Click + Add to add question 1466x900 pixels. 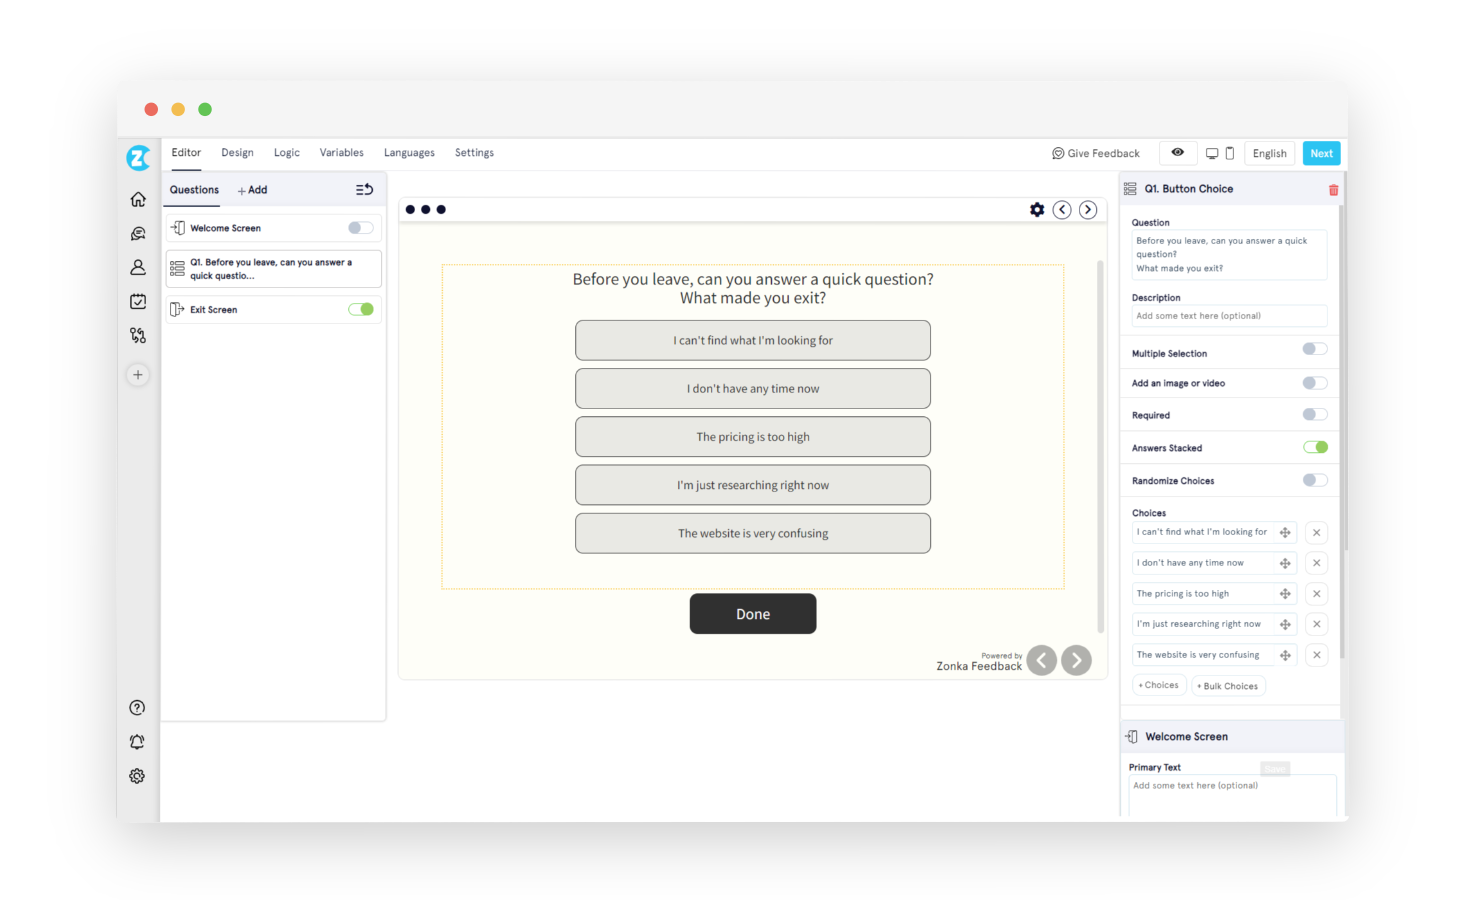[x=252, y=190]
